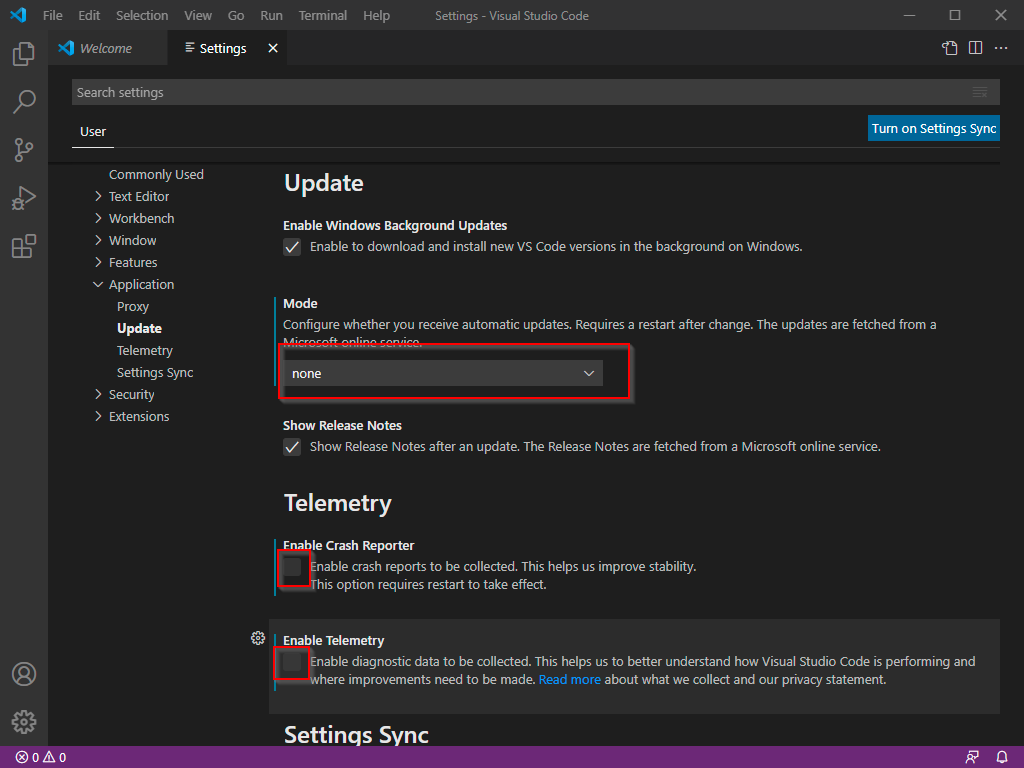Click the Settings Sync section heading

tap(356, 735)
